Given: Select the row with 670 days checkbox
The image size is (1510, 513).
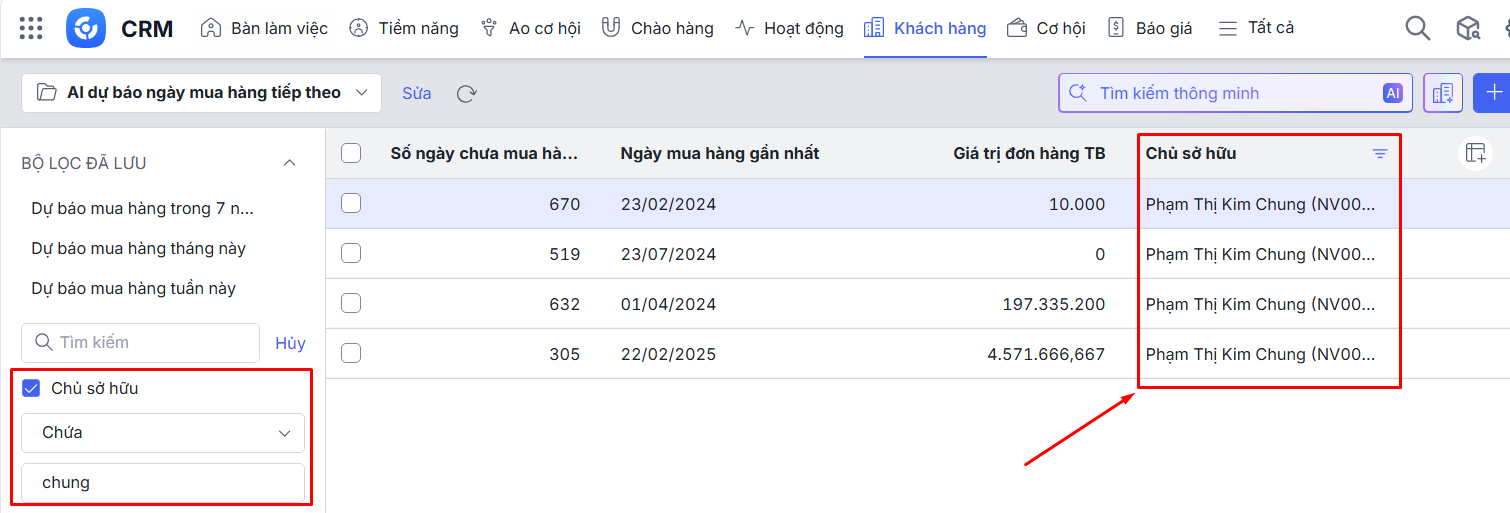Looking at the screenshot, I should coord(351,203).
